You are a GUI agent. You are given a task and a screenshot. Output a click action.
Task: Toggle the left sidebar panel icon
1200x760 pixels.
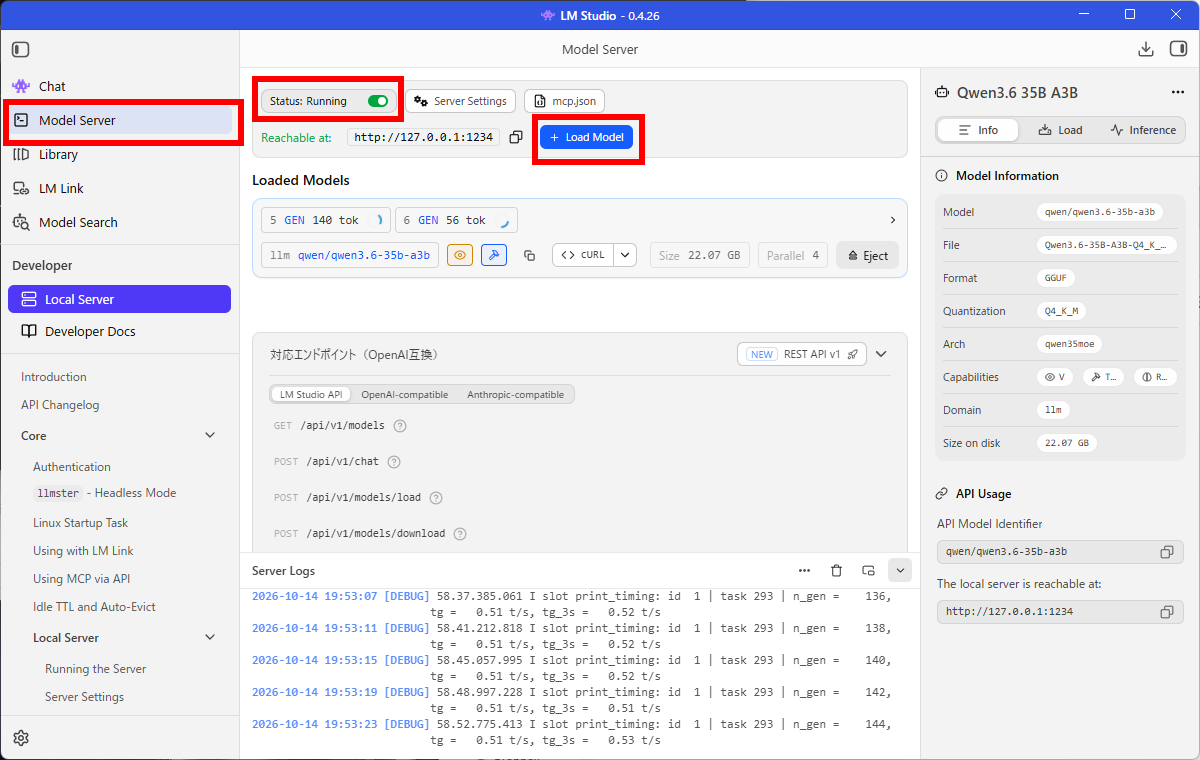coord(21,49)
